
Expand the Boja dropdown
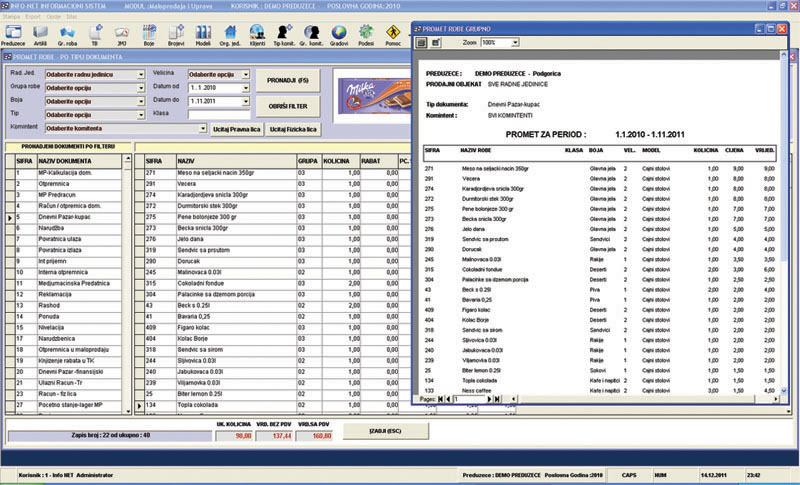141,101
